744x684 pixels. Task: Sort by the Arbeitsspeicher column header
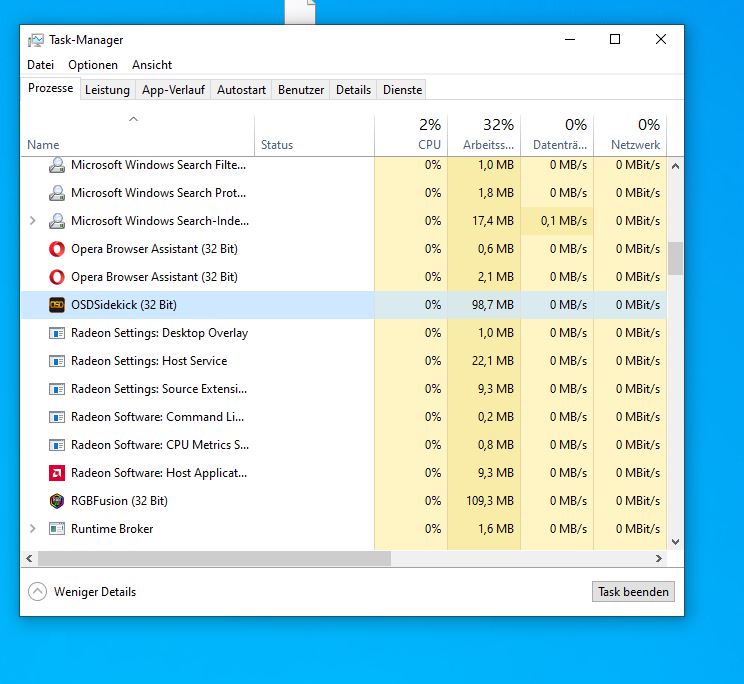coord(484,136)
